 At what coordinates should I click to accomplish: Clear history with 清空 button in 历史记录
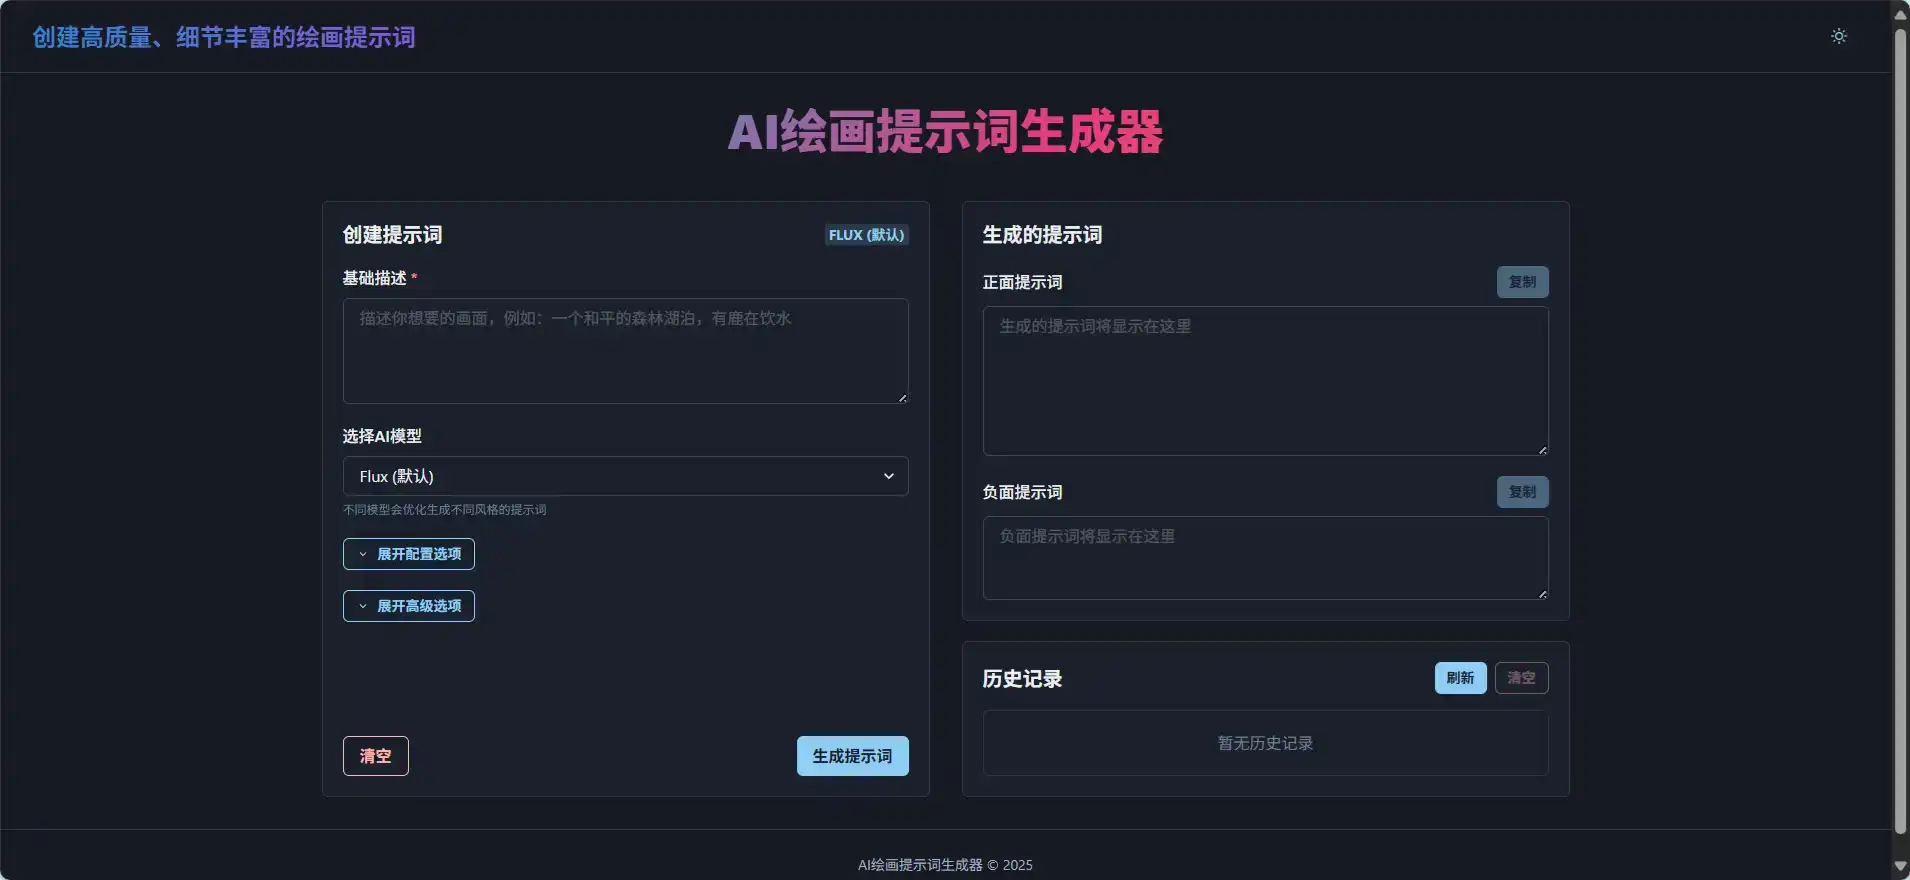pos(1521,678)
